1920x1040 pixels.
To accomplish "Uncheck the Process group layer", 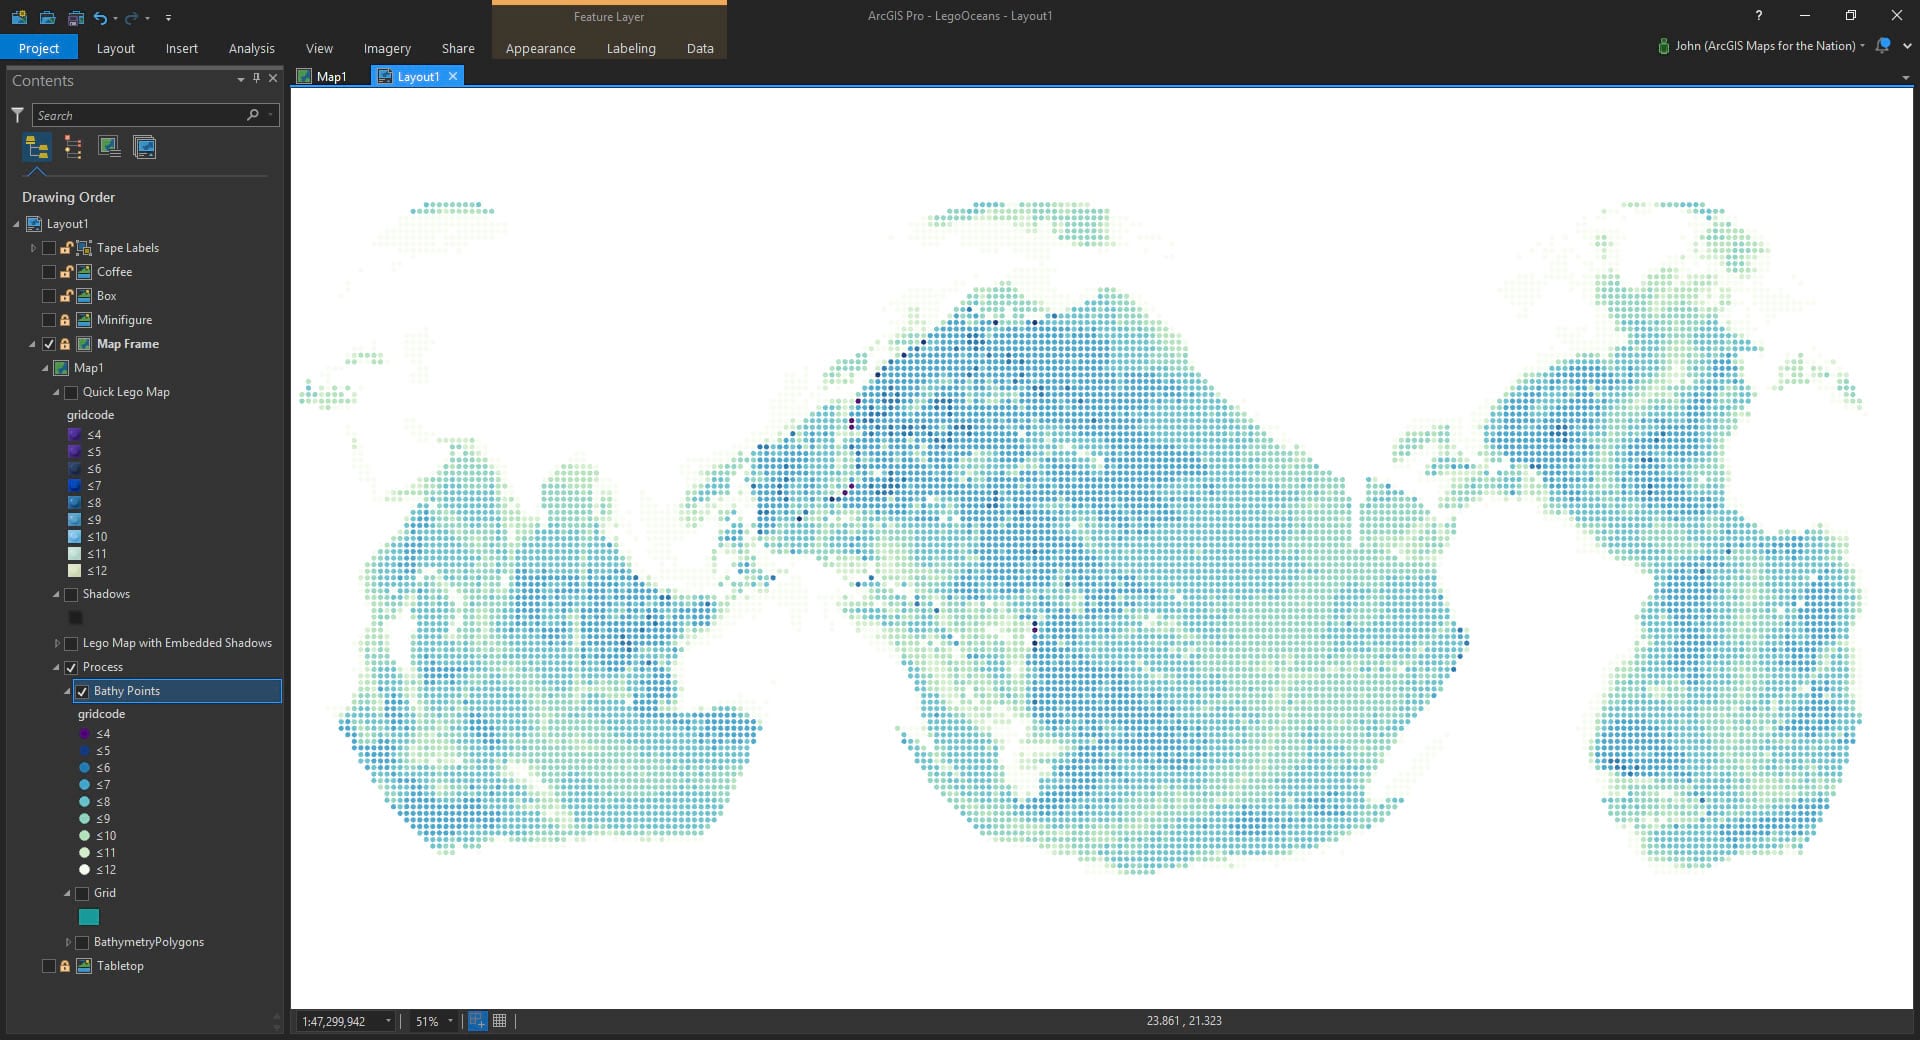I will [71, 667].
